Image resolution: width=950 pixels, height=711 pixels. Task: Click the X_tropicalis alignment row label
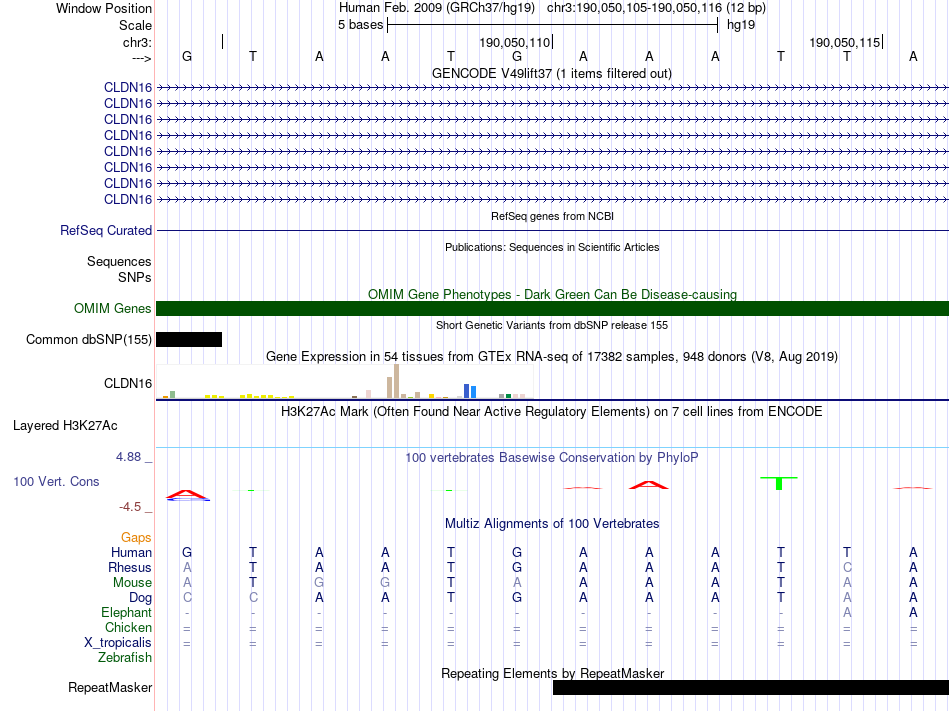[x=118, y=643]
